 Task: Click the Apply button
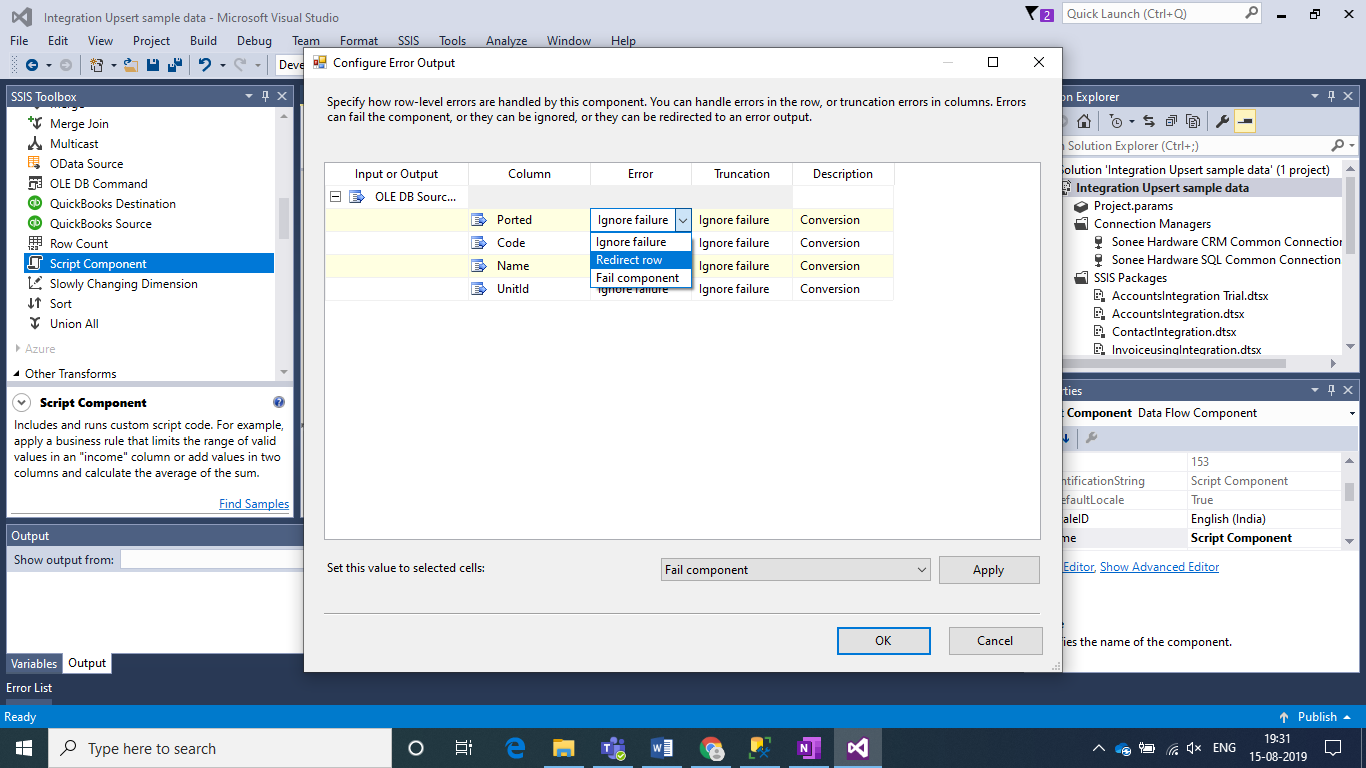[989, 570]
